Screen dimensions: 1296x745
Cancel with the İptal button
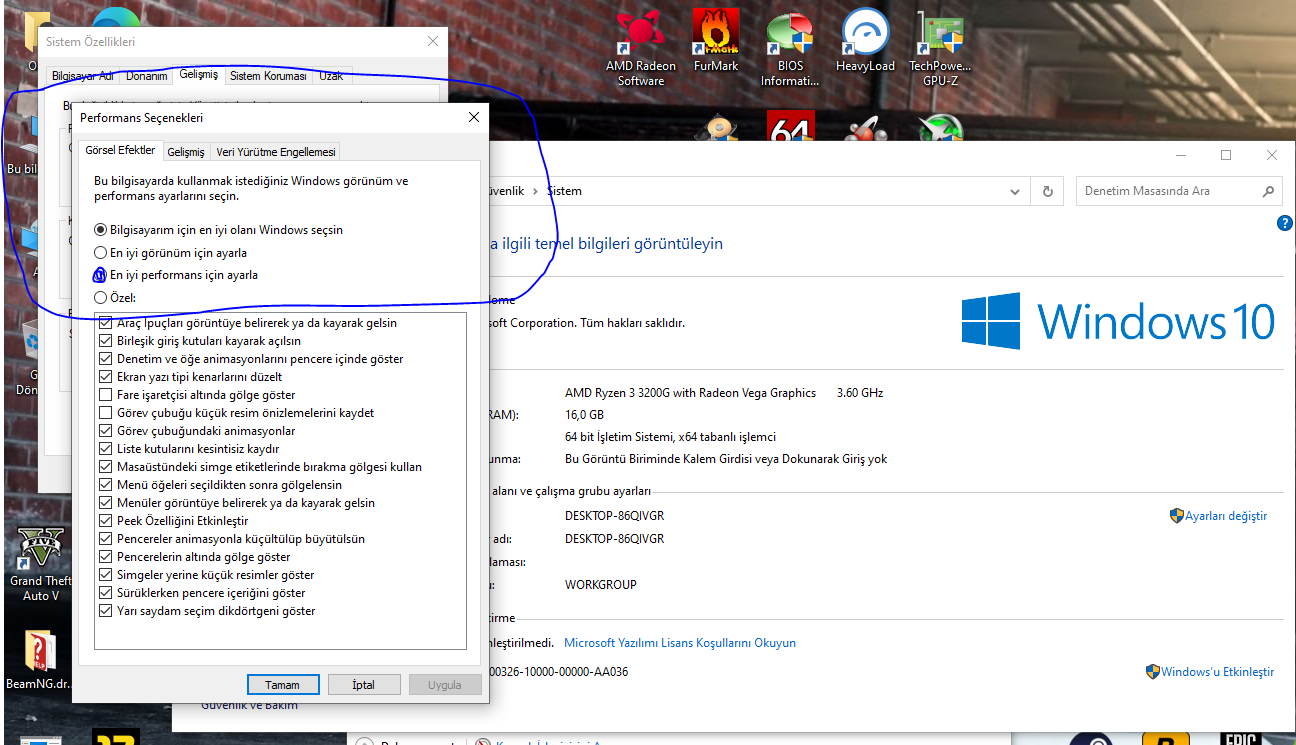364,685
